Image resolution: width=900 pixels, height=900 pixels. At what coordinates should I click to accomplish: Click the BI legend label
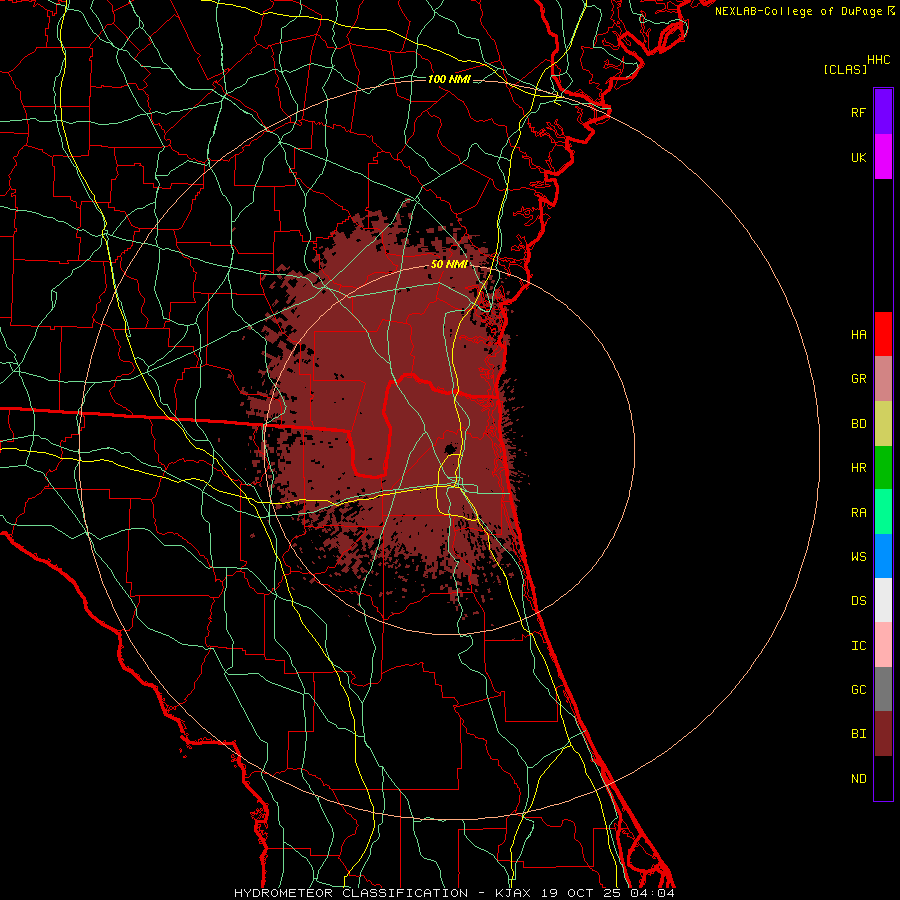(x=858, y=734)
